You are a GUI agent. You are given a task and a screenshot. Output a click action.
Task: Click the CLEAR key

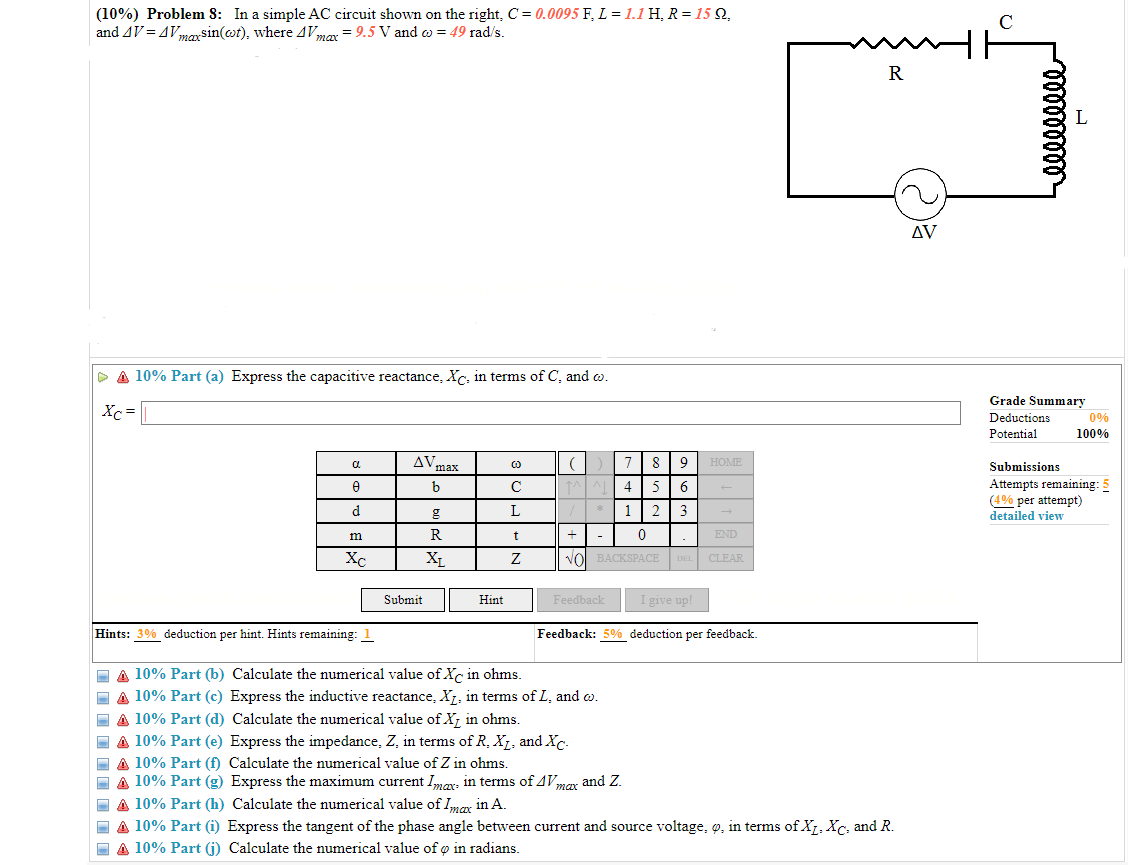click(725, 559)
